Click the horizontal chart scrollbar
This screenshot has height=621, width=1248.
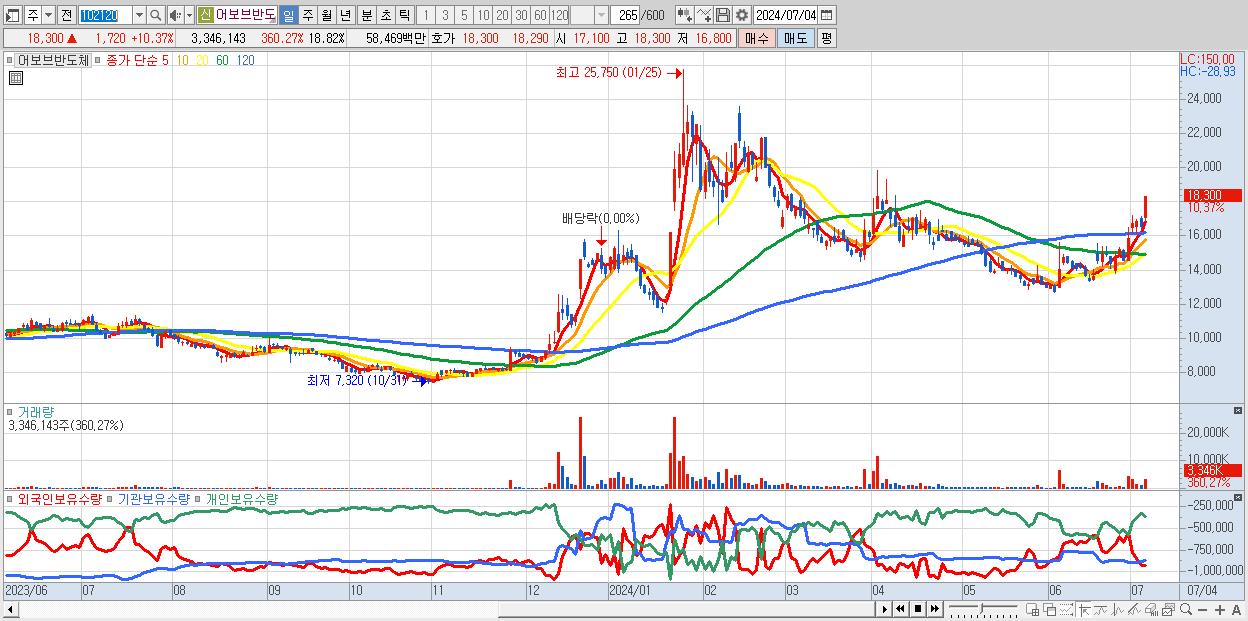(x=438, y=608)
